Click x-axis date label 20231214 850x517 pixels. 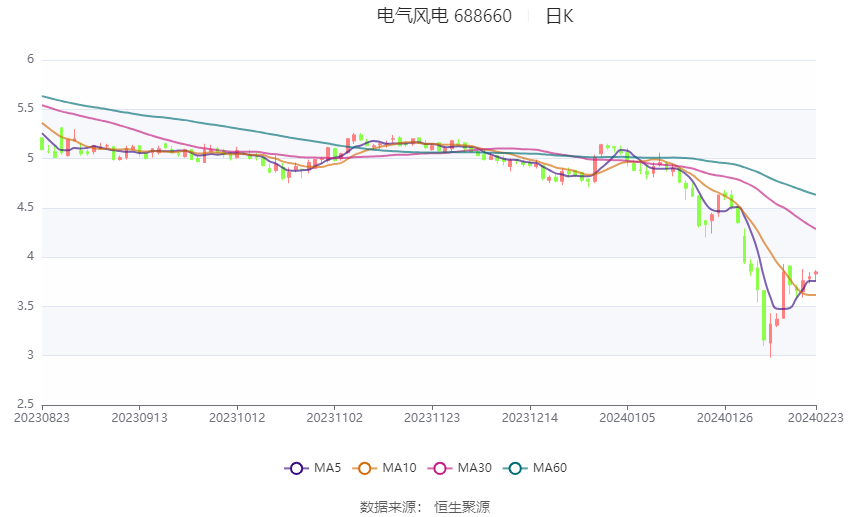(530, 418)
